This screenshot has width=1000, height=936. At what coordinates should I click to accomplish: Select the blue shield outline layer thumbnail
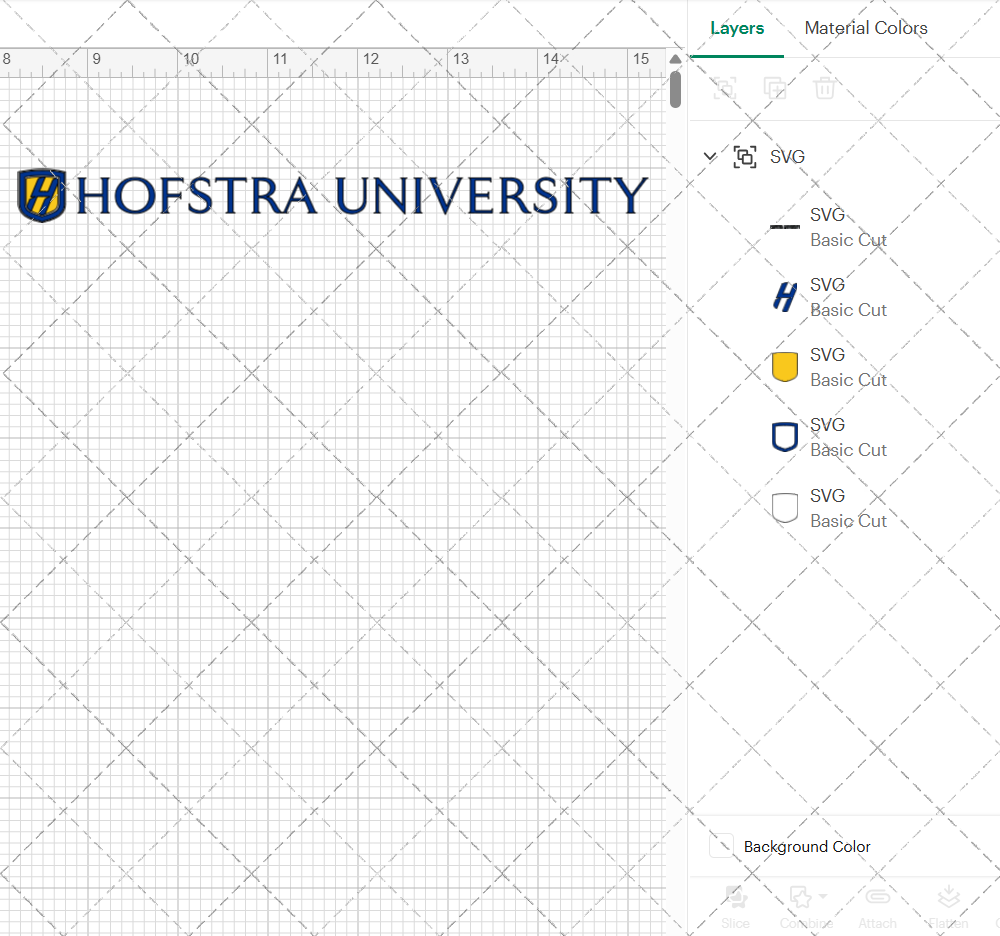785,437
